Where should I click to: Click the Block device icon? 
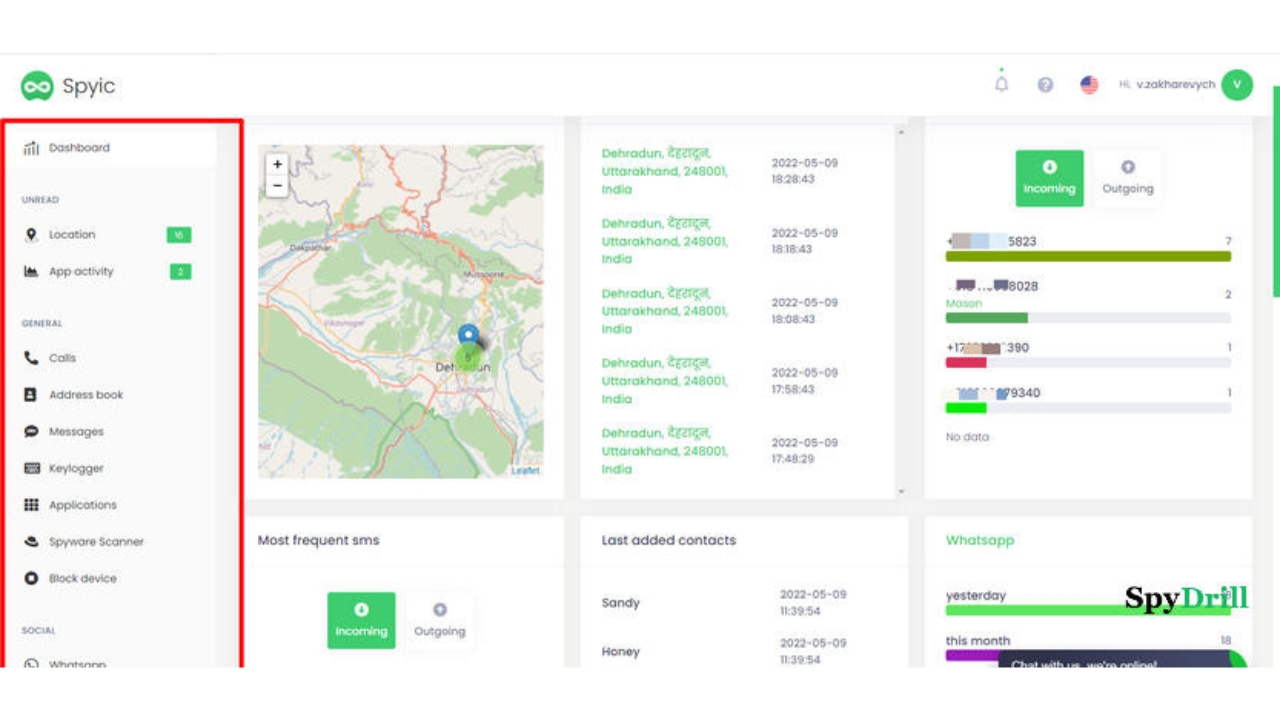tap(31, 579)
